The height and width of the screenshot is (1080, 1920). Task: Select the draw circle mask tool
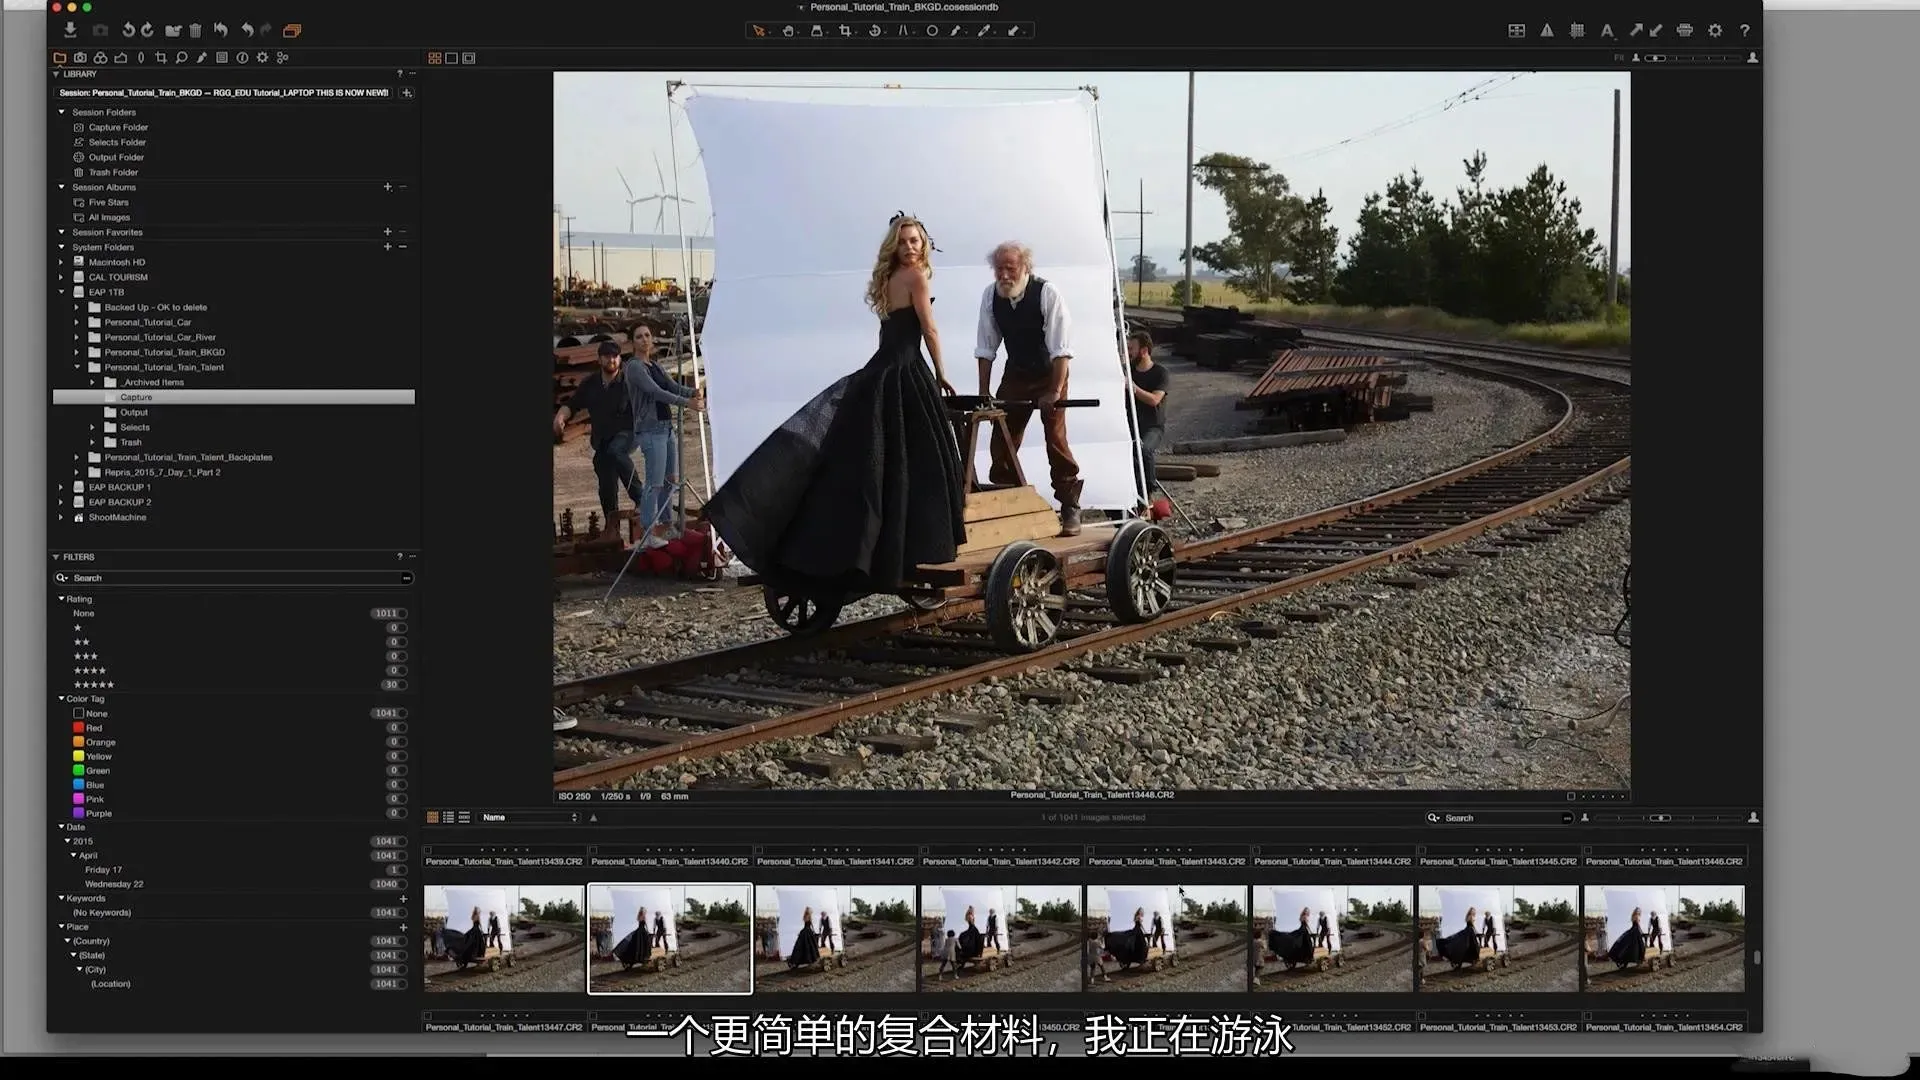[x=931, y=31]
